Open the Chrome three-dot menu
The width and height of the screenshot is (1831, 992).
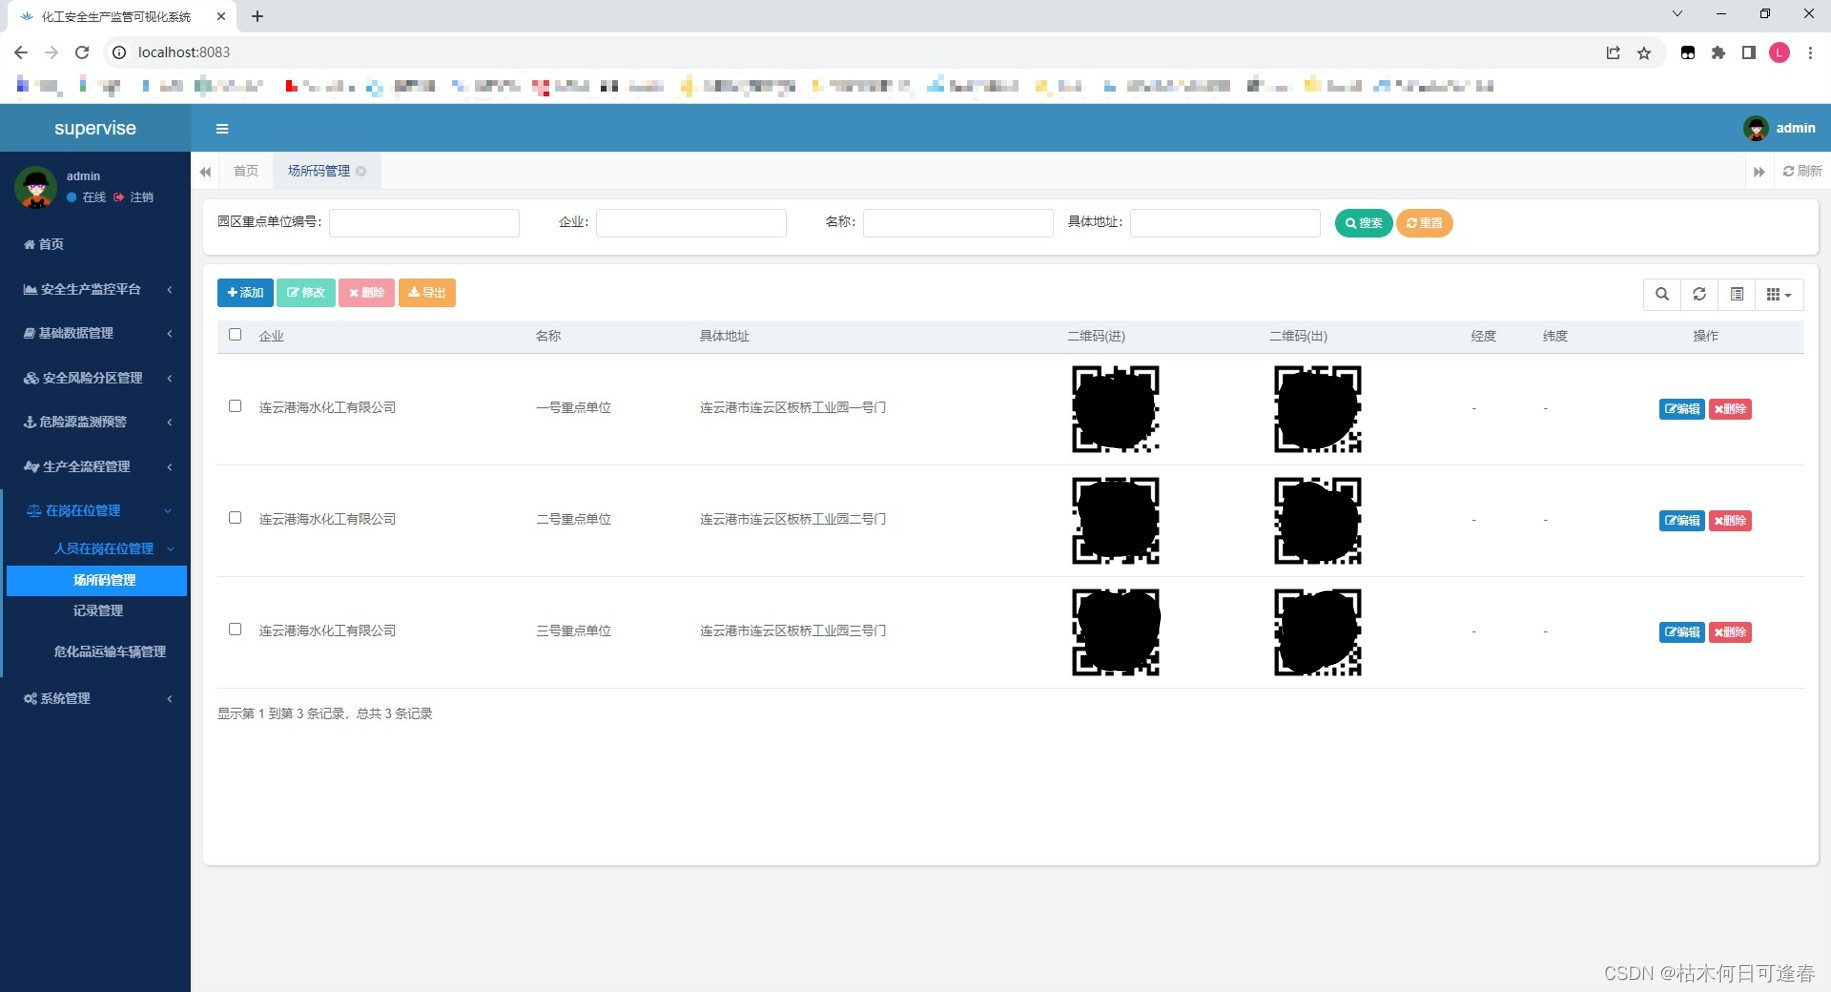[x=1810, y=53]
